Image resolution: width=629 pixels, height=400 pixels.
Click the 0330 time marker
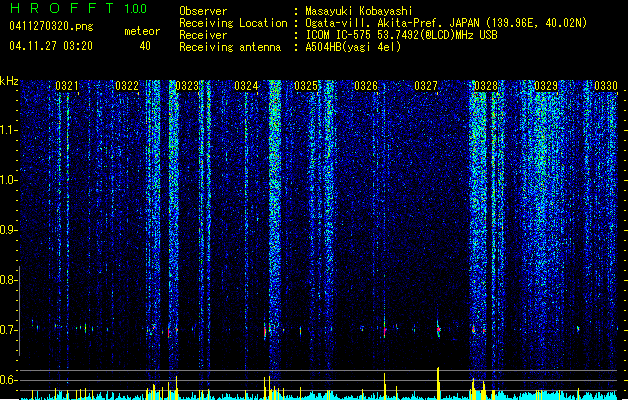606,86
